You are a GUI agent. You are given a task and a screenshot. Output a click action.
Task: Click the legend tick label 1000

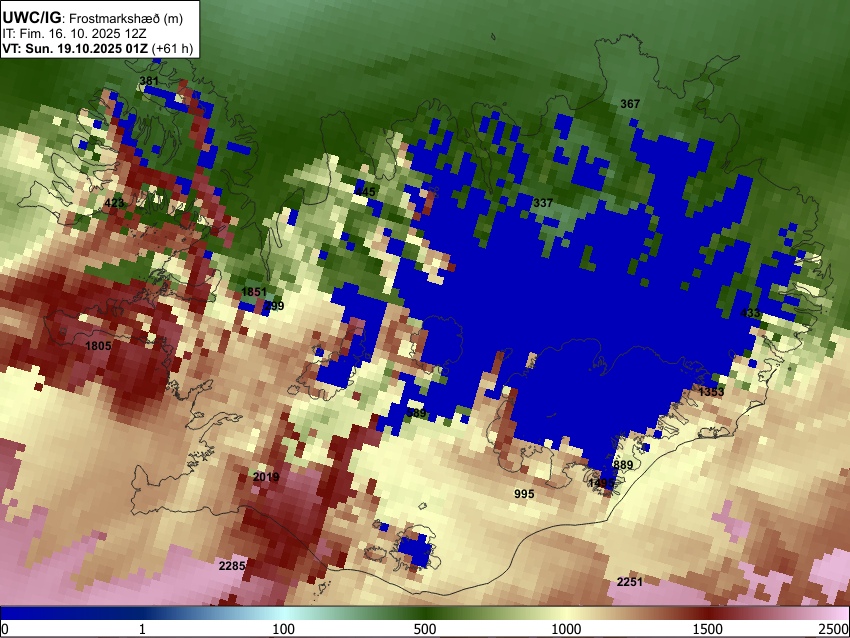566,629
